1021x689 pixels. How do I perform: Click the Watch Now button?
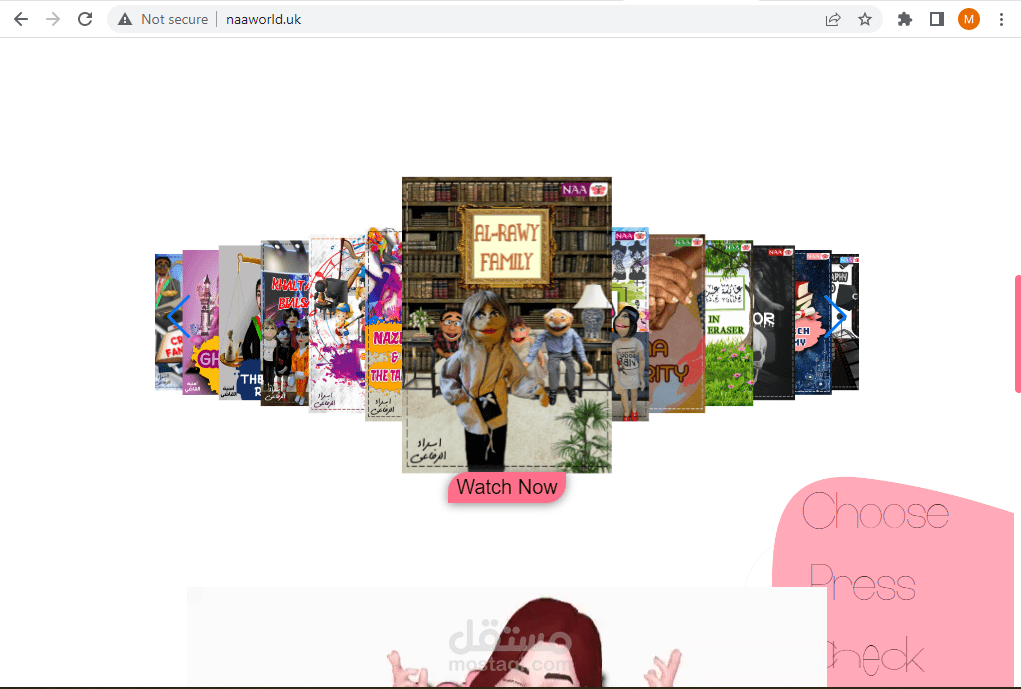point(507,487)
